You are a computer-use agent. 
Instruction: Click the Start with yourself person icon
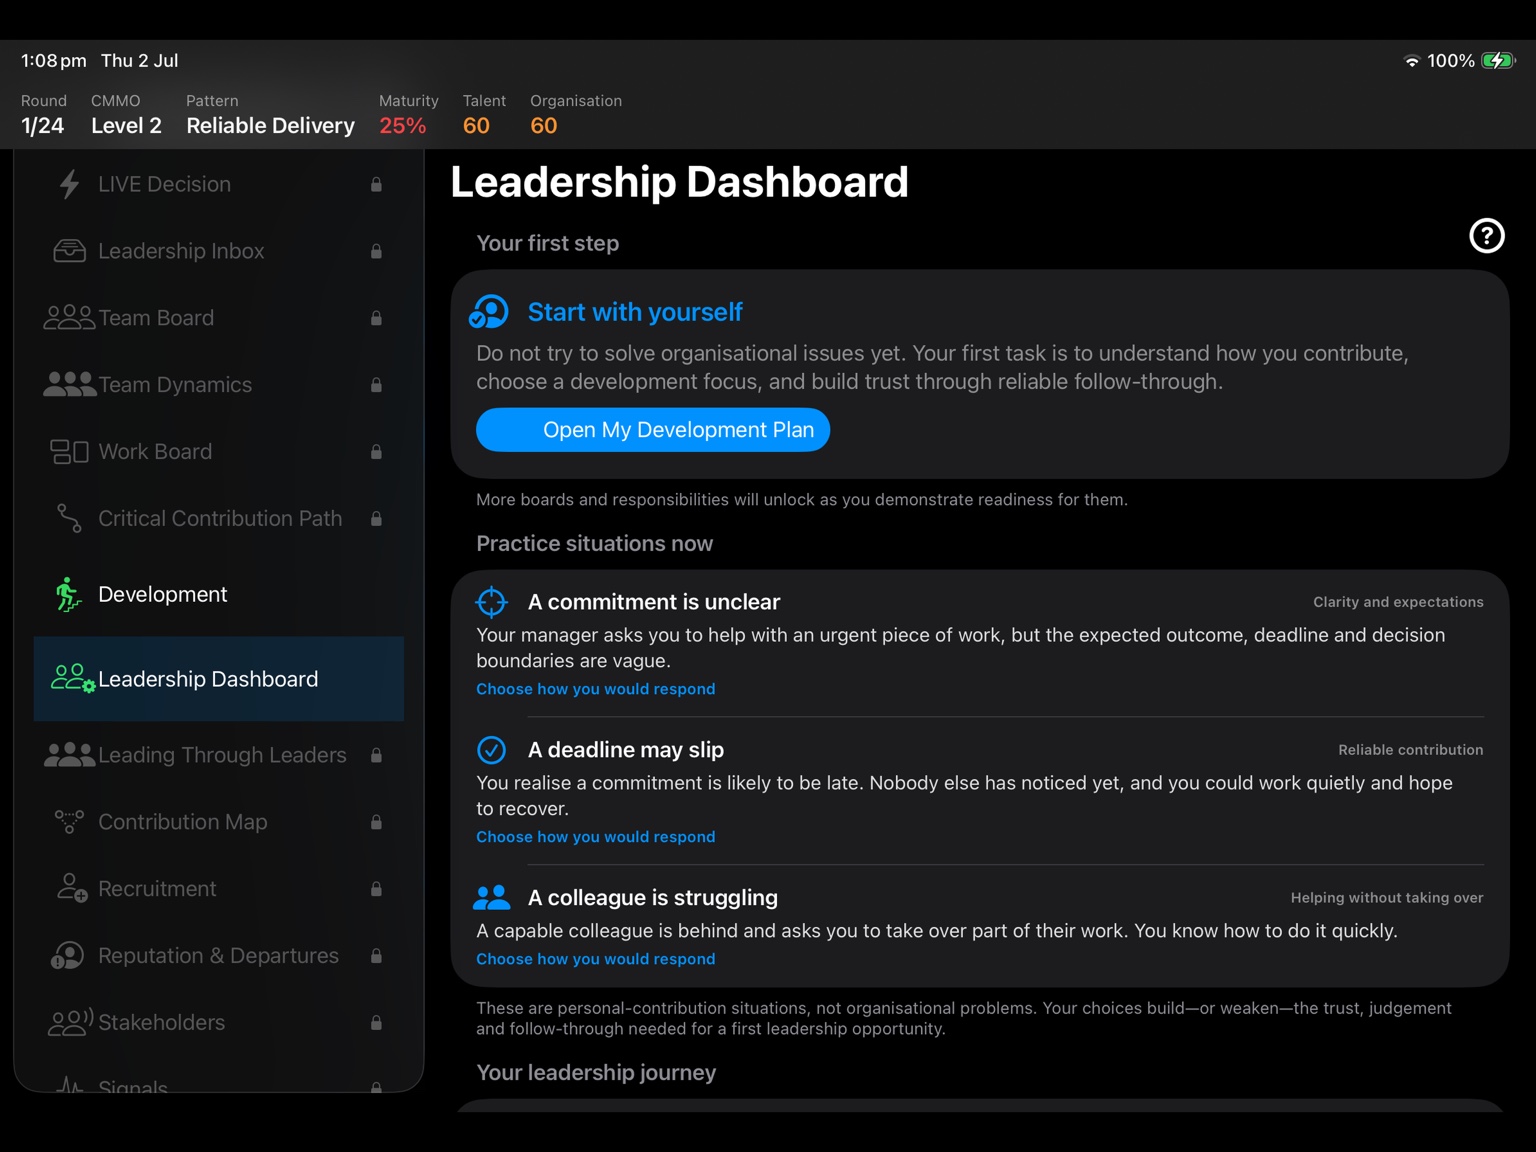(489, 312)
